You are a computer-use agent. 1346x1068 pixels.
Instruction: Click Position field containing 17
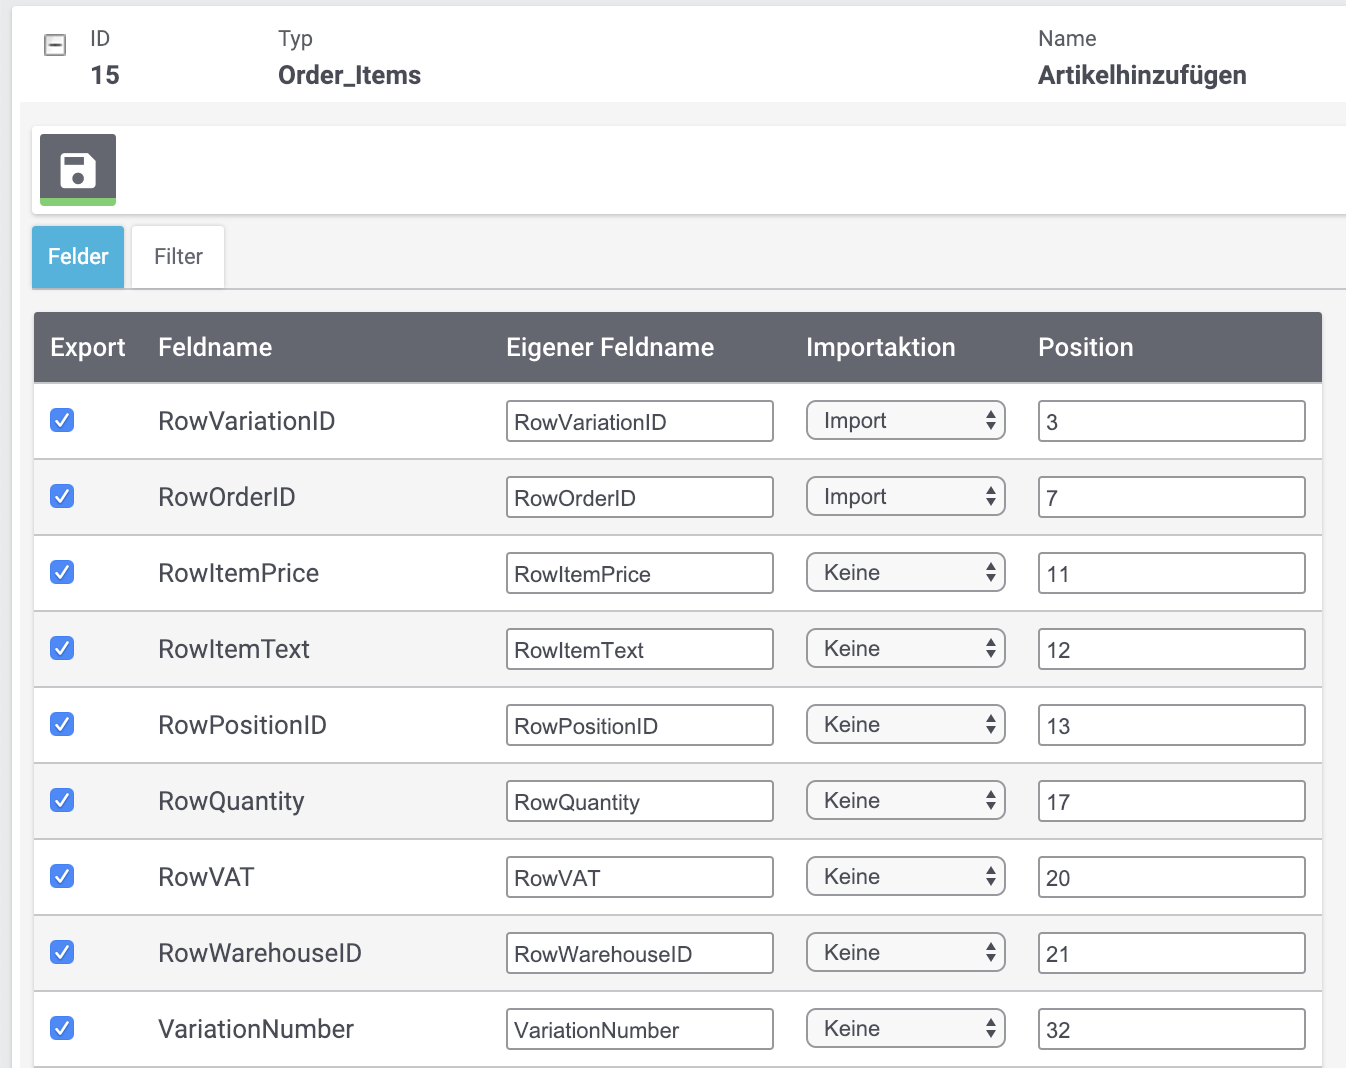1171,801
